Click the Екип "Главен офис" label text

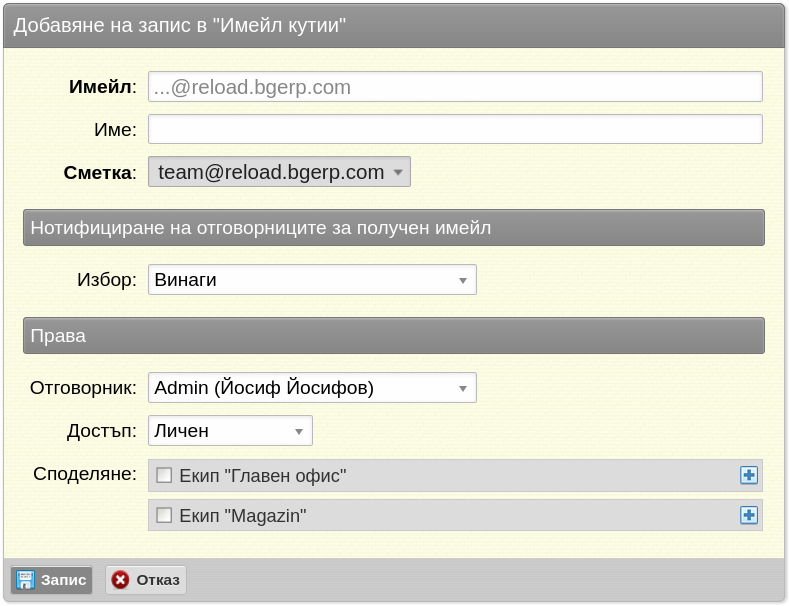(263, 476)
